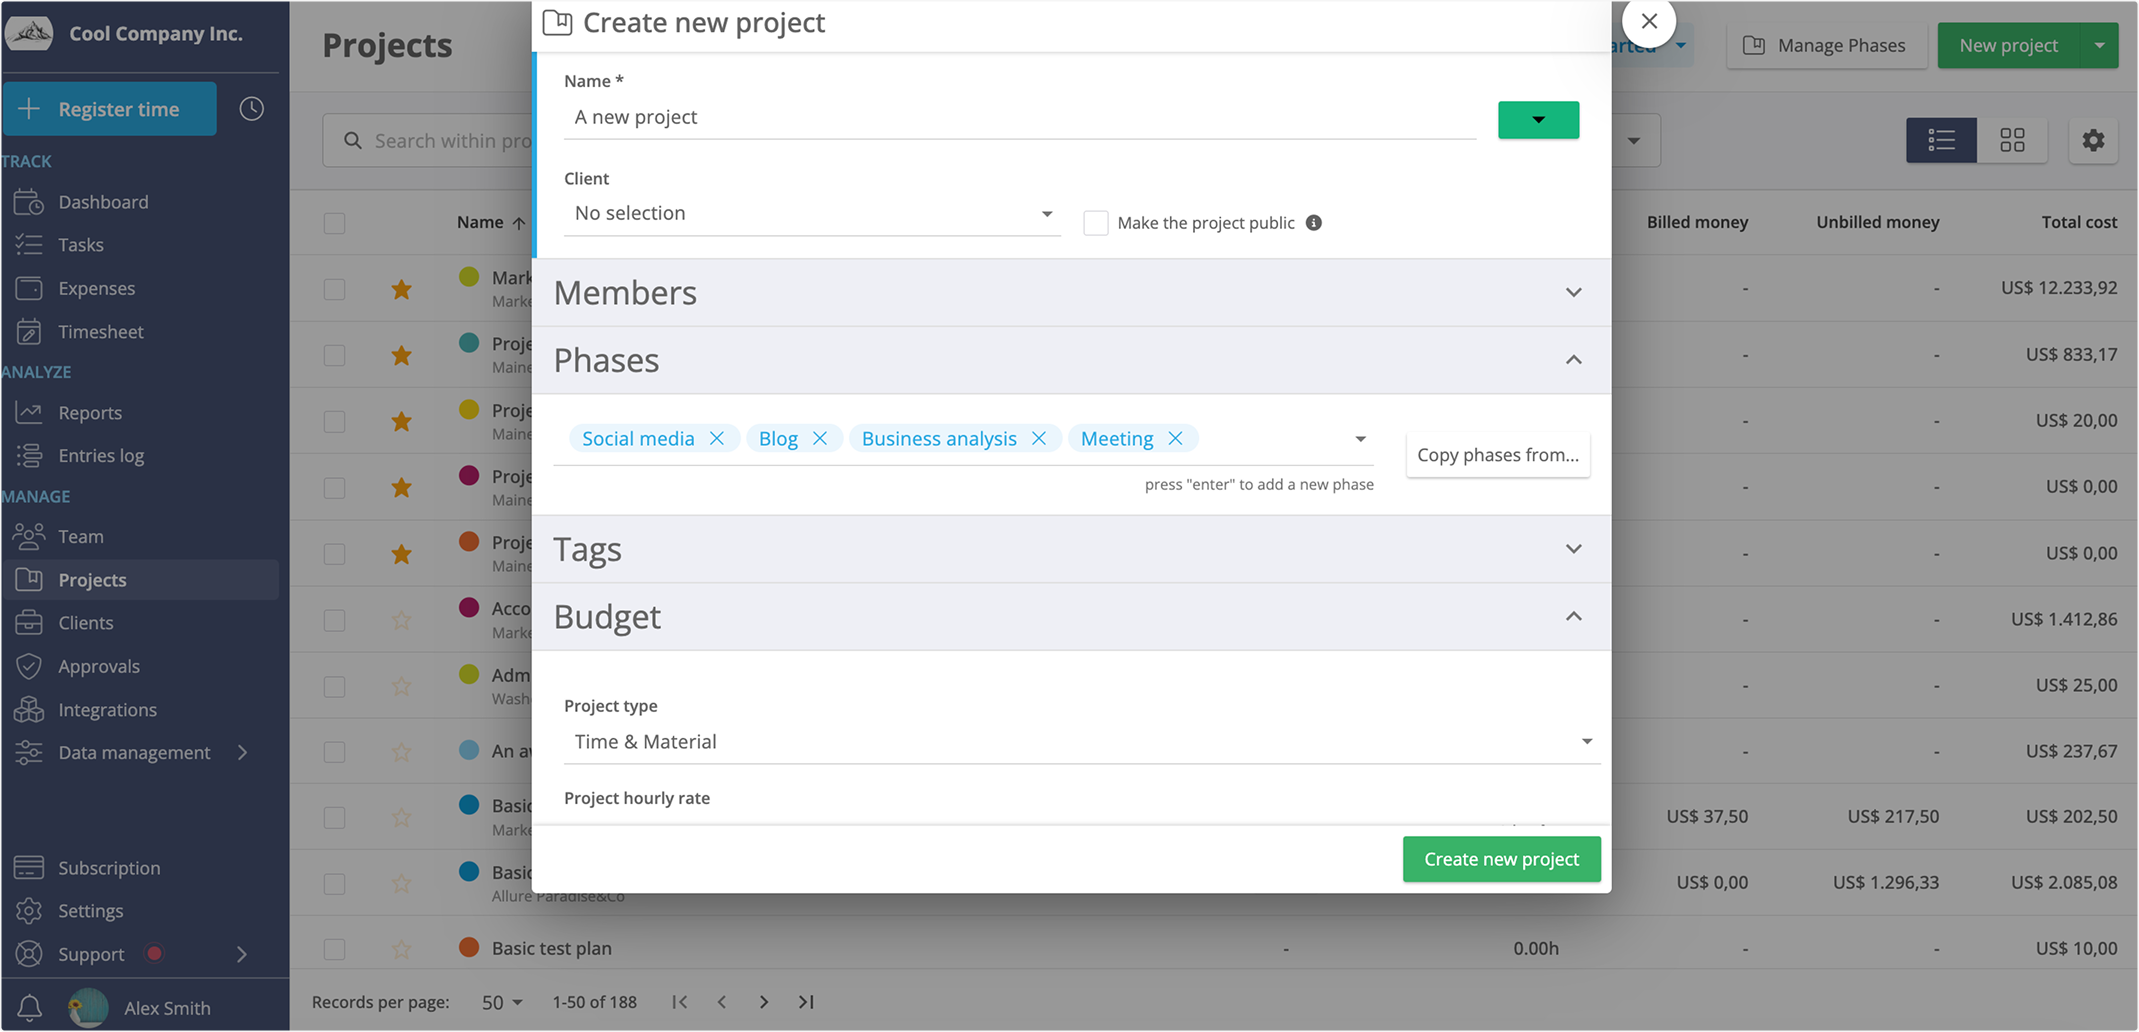Screen dimensions: 2139x1032
Task: Go to the next page of projects
Action: pyautogui.click(x=764, y=1001)
